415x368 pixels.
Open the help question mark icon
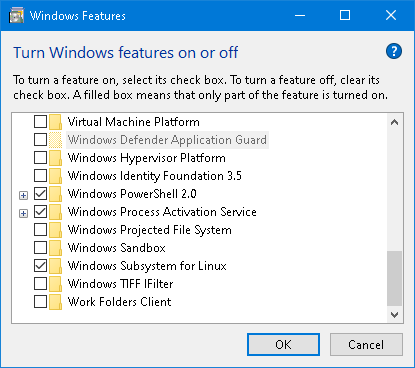[x=394, y=51]
